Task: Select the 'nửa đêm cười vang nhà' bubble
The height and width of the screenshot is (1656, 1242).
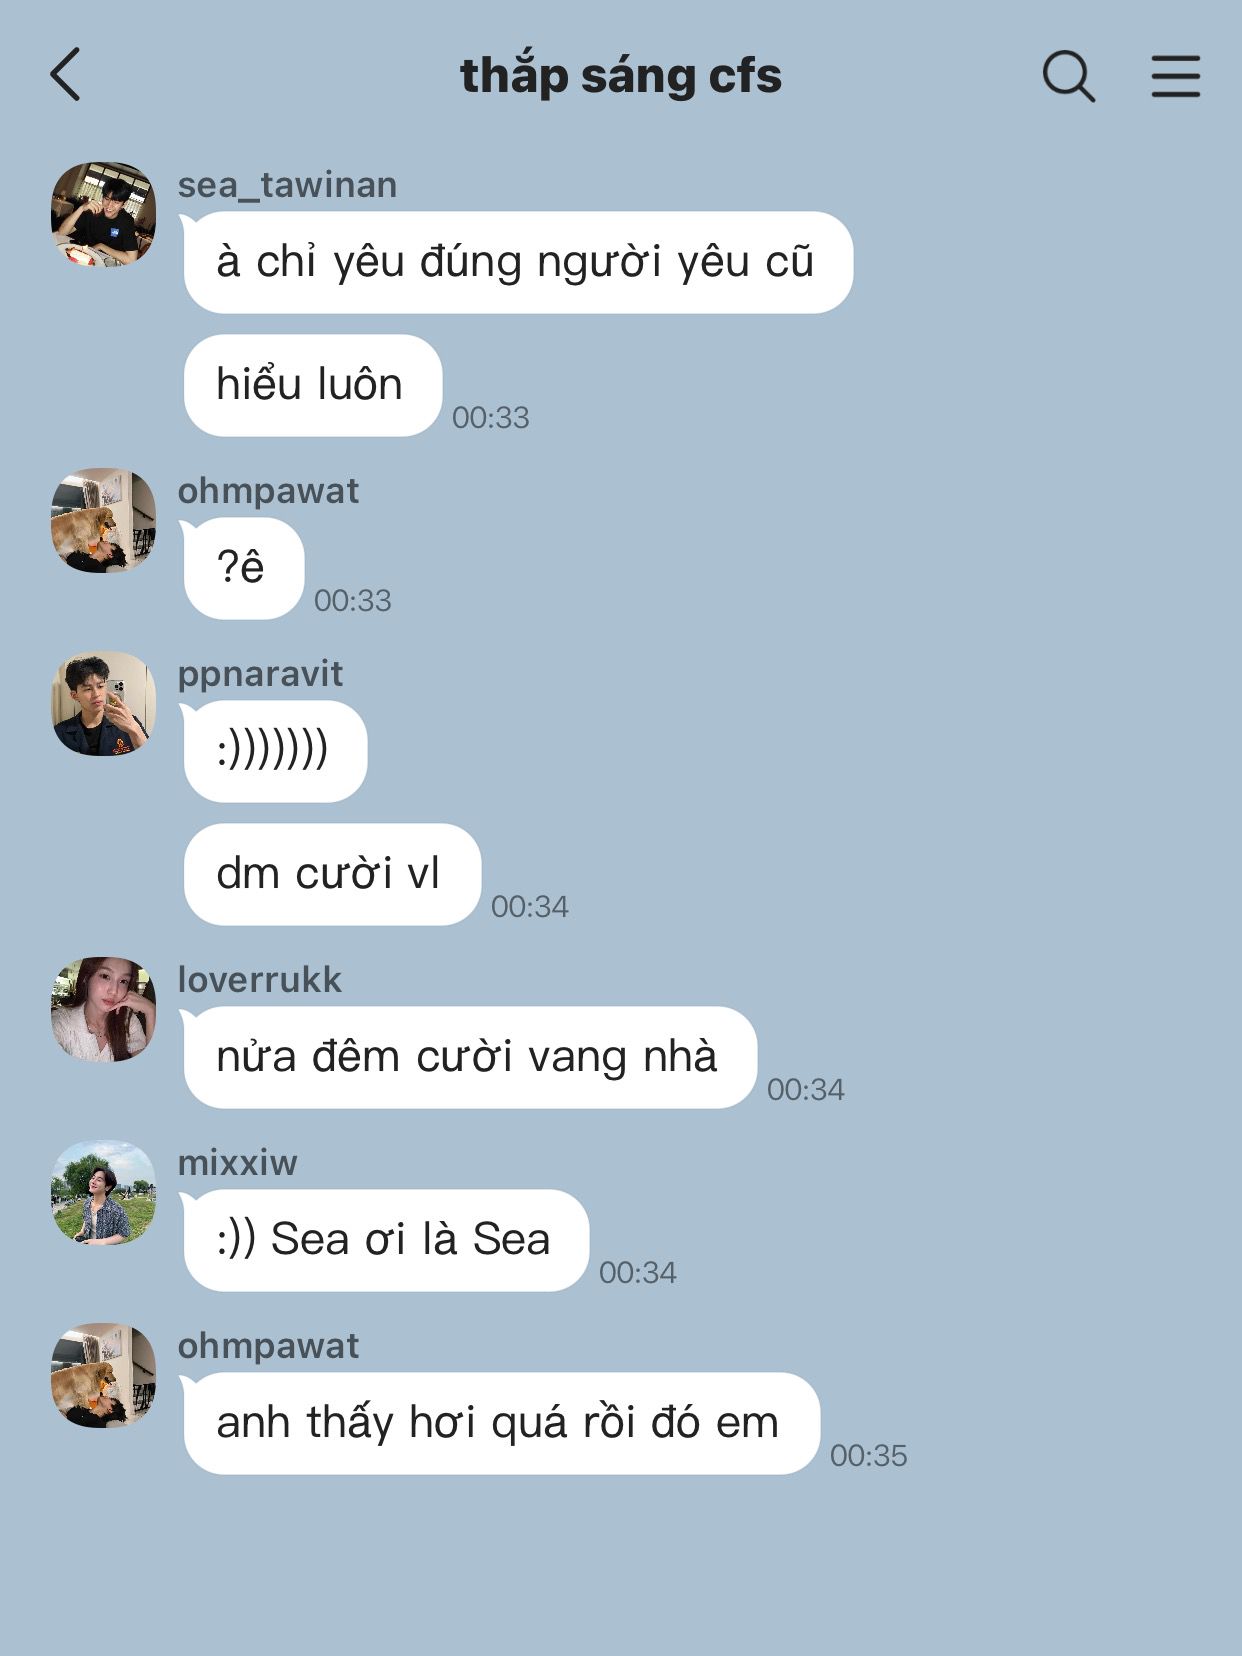Action: 470,1057
